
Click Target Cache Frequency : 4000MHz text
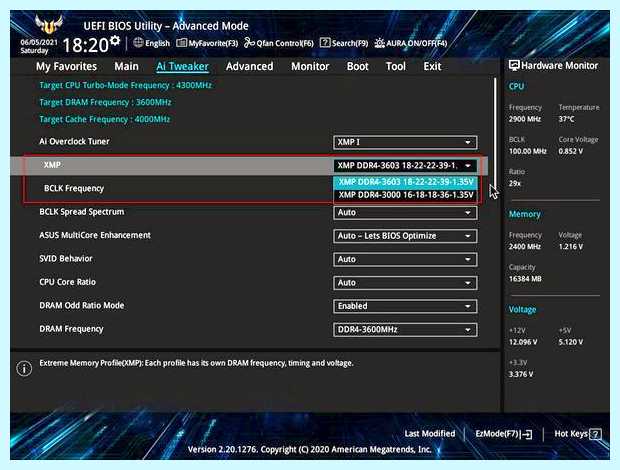click(105, 119)
